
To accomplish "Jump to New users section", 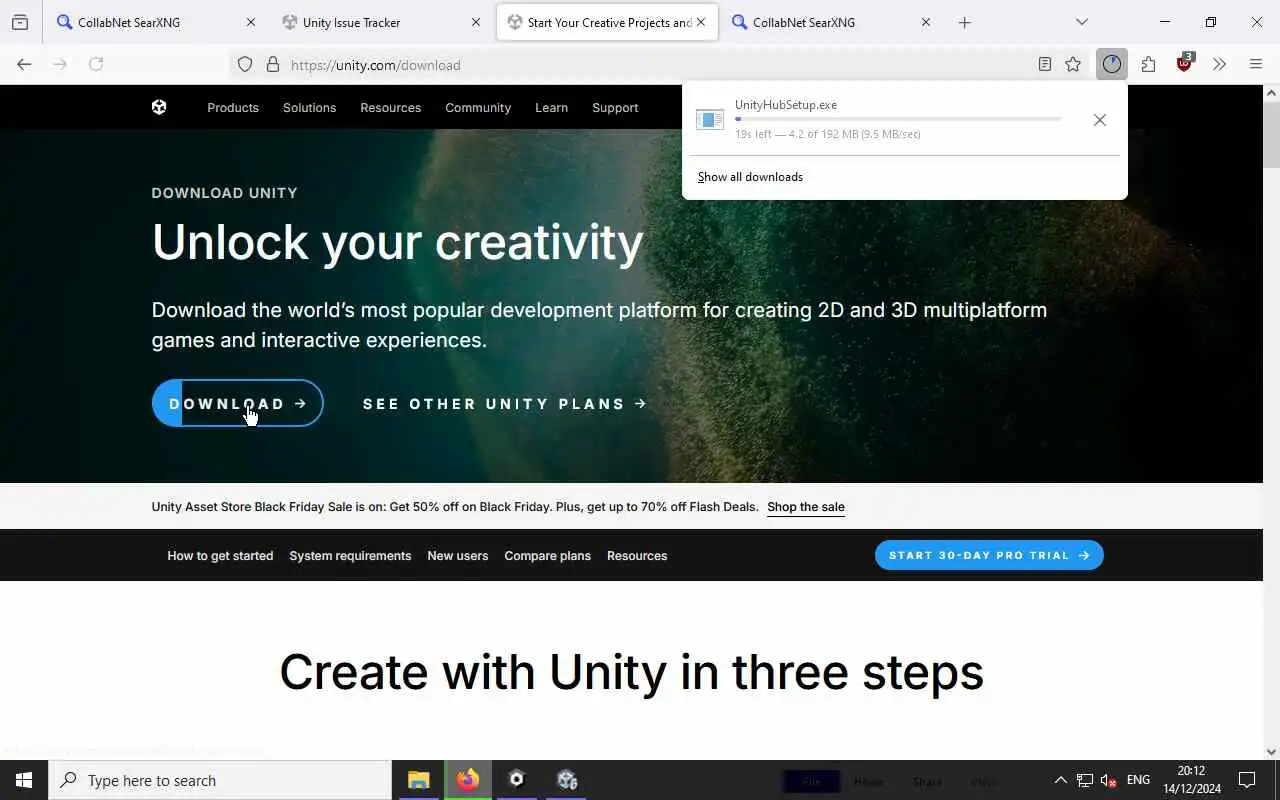I will click(458, 555).
